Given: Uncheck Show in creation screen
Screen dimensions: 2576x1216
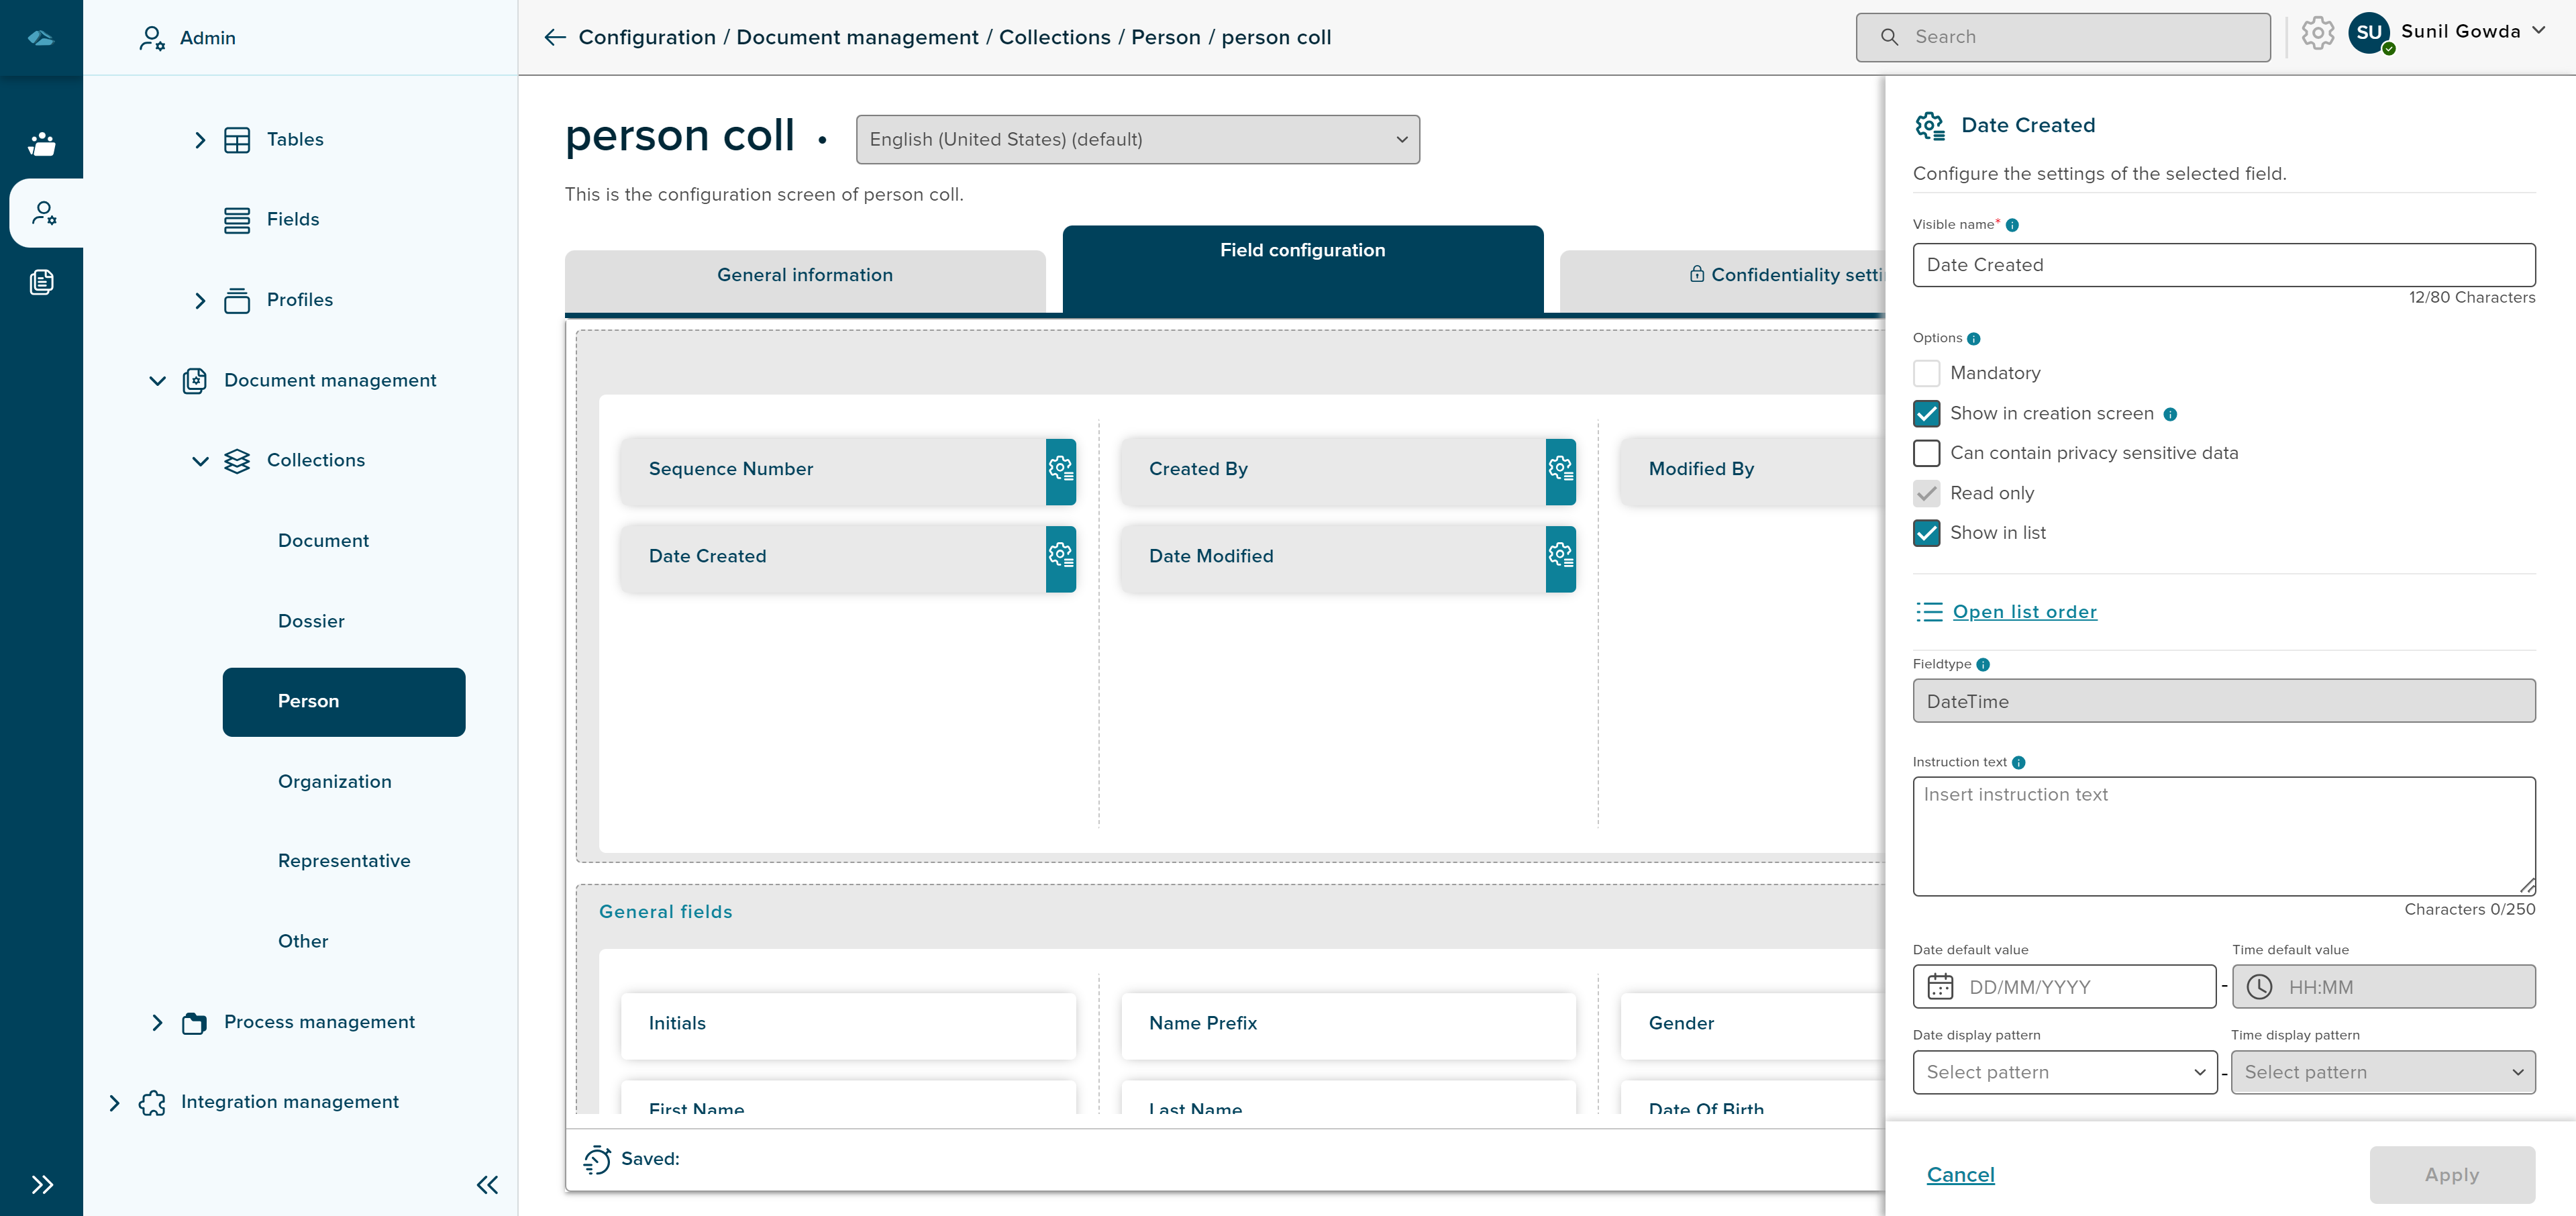Looking at the screenshot, I should pyautogui.click(x=1926, y=413).
